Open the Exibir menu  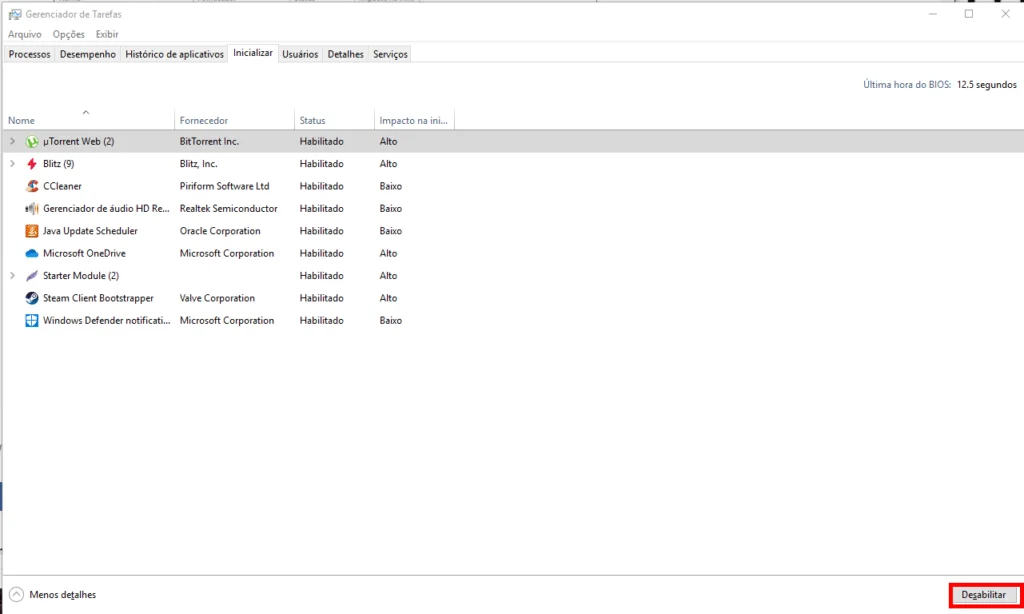point(106,34)
